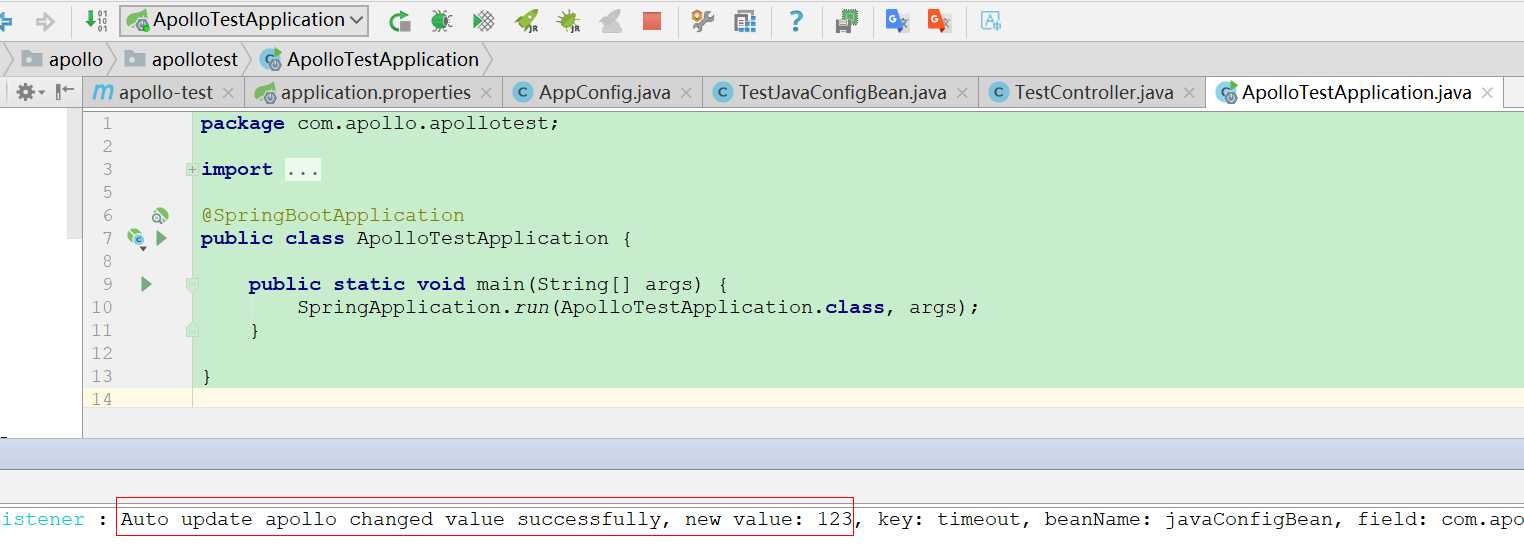Close the AppConfig.java tab
This screenshot has width=1524, height=549.
(687, 93)
